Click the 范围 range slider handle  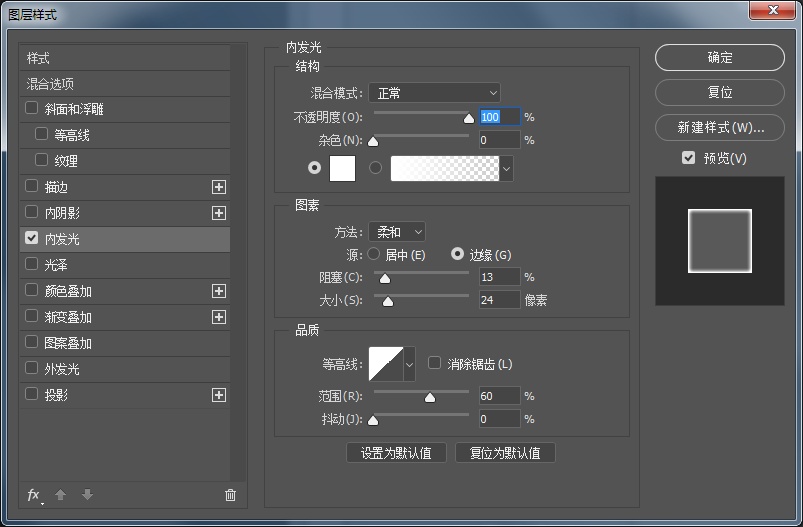pos(430,397)
